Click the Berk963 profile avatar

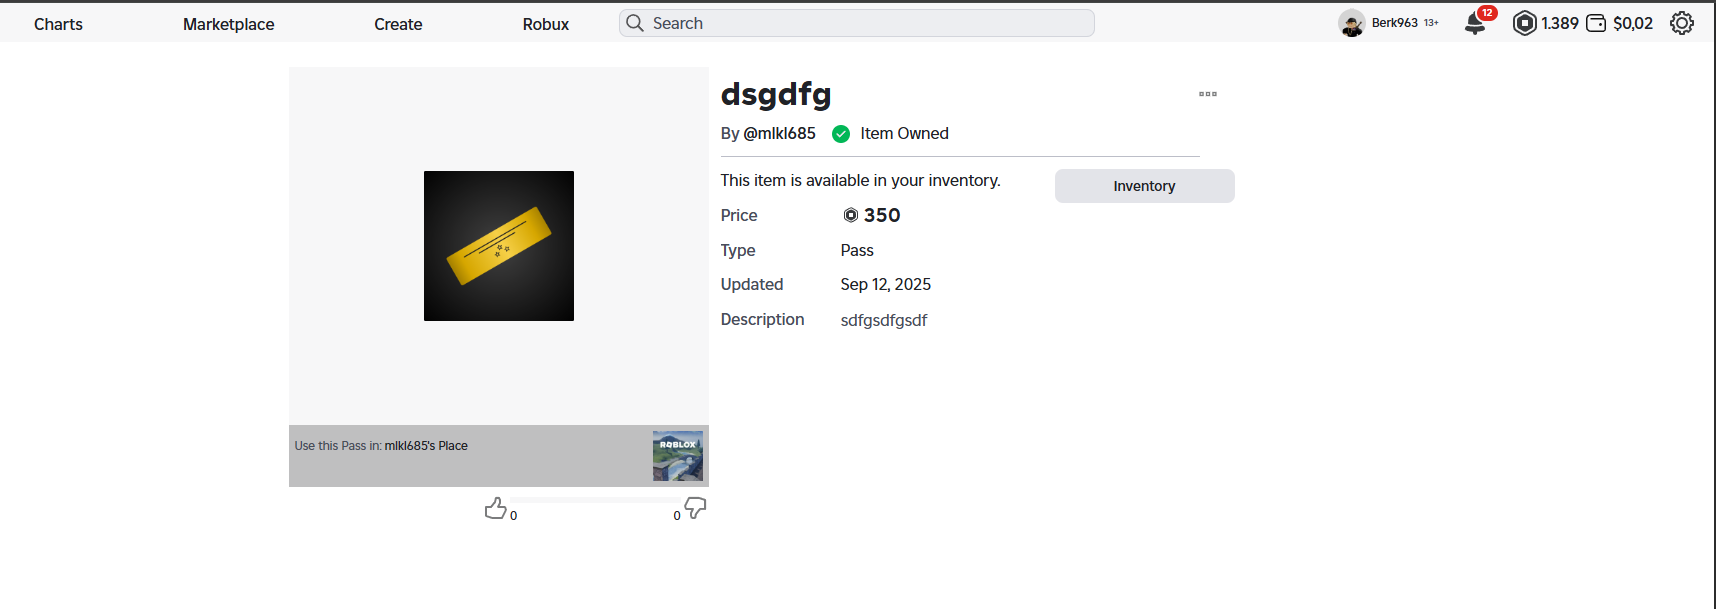(x=1352, y=23)
